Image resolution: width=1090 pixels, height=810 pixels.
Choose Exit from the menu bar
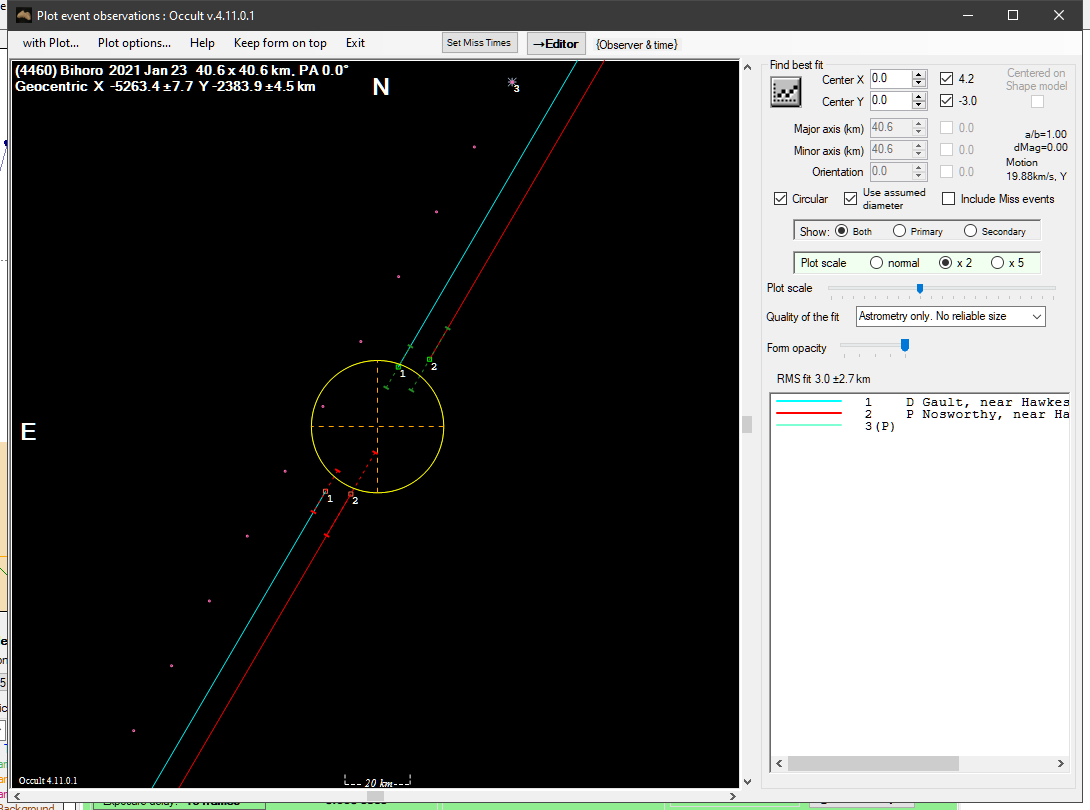point(355,43)
